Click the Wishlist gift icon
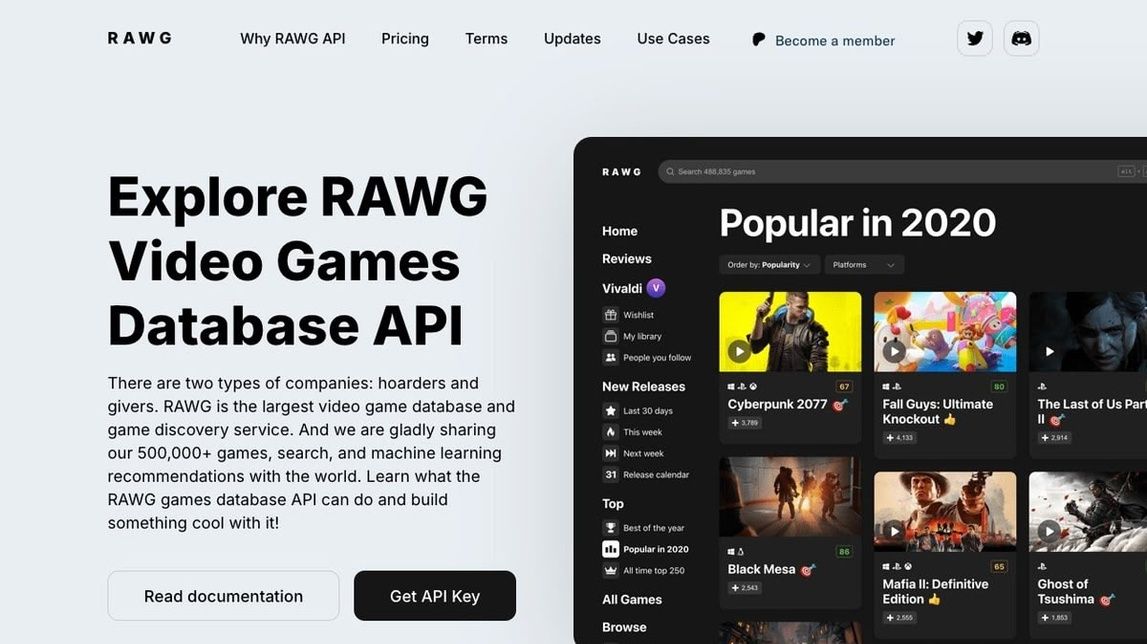 point(610,315)
